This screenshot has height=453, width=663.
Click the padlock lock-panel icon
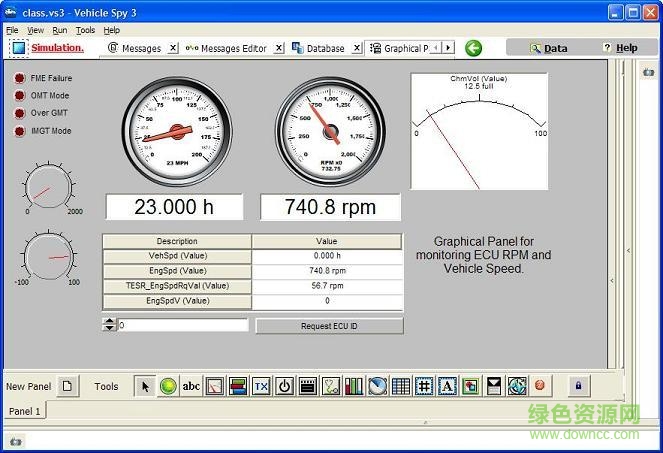(580, 385)
